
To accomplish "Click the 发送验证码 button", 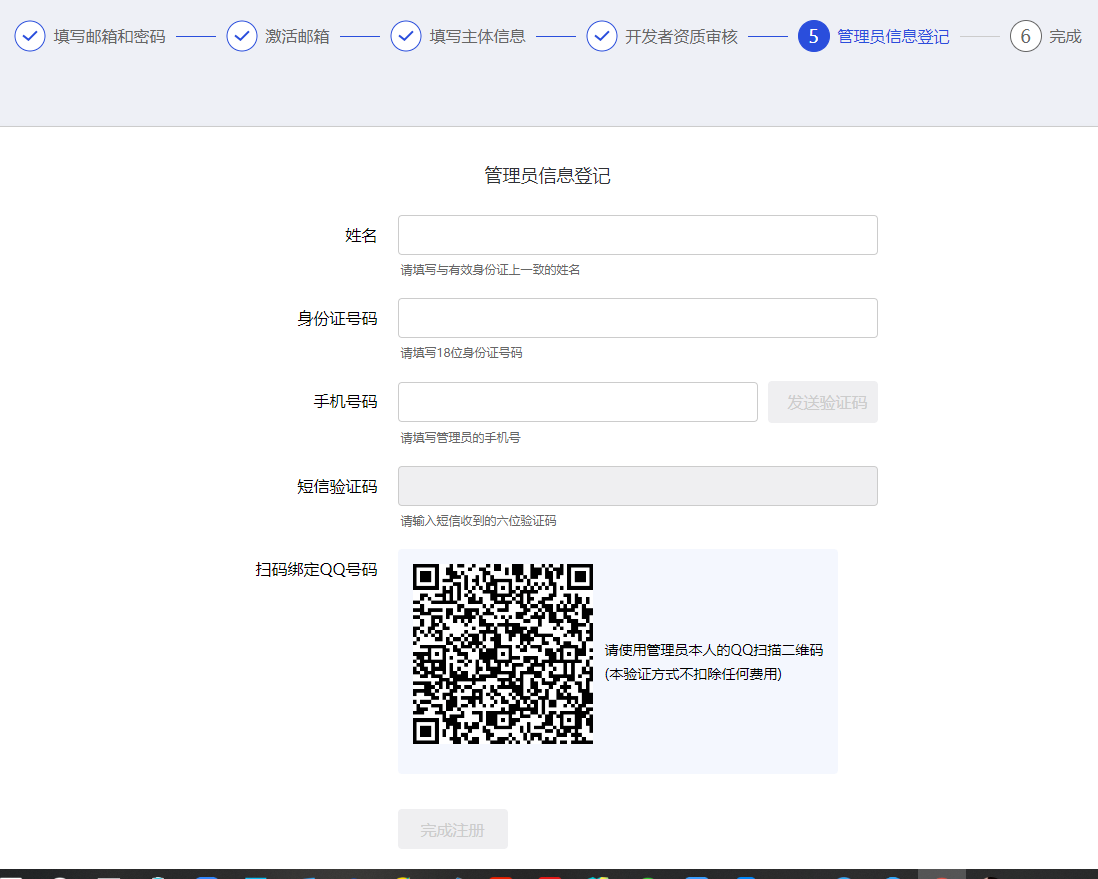I will 823,402.
